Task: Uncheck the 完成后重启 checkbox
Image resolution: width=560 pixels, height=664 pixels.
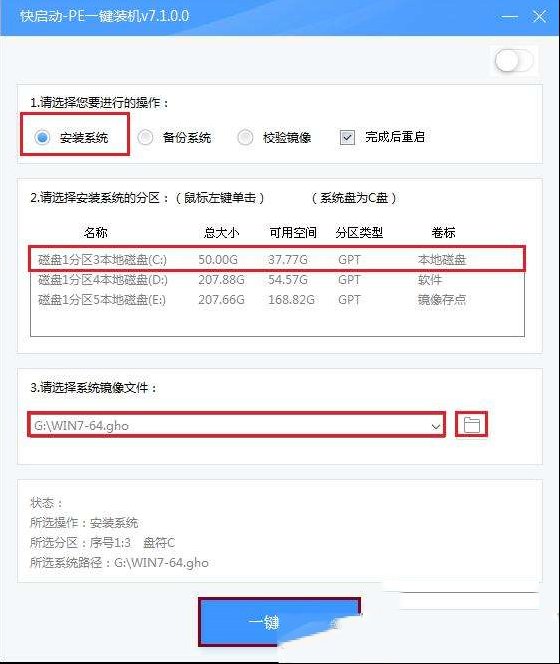Action: pyautogui.click(x=347, y=137)
